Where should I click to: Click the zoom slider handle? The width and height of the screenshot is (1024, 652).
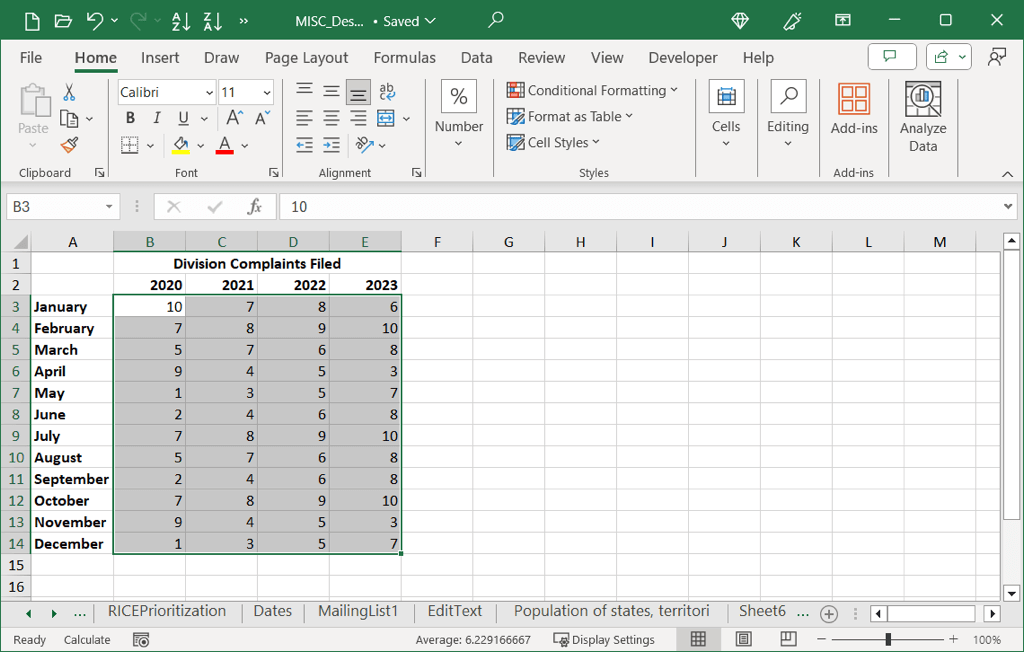click(x=888, y=639)
